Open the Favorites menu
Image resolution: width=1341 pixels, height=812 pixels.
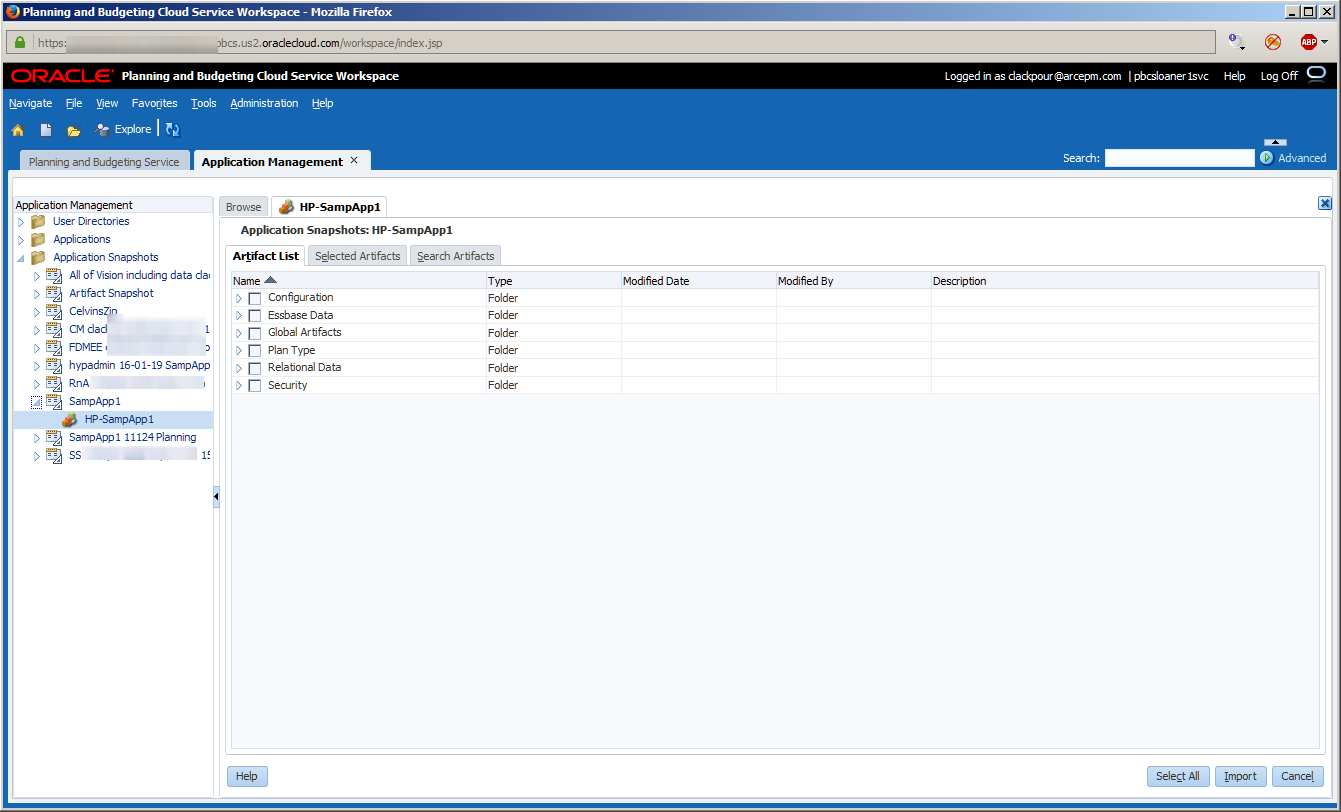pos(154,103)
